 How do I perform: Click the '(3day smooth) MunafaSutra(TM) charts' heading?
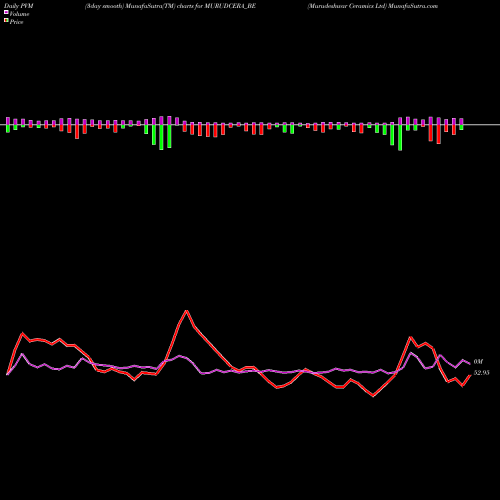tap(170, 6)
